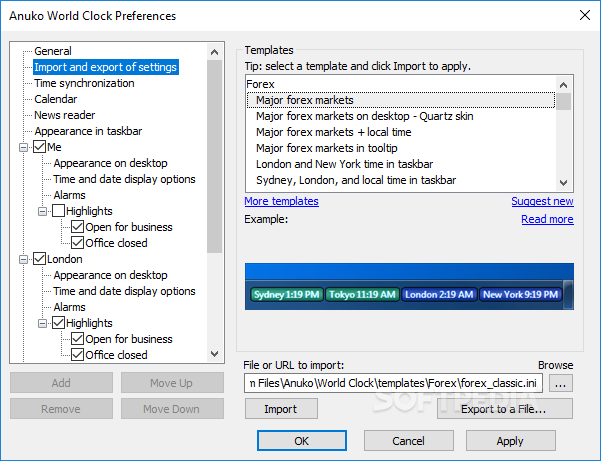Select Major forex markets on desktop - Quartz skin

coord(401,116)
